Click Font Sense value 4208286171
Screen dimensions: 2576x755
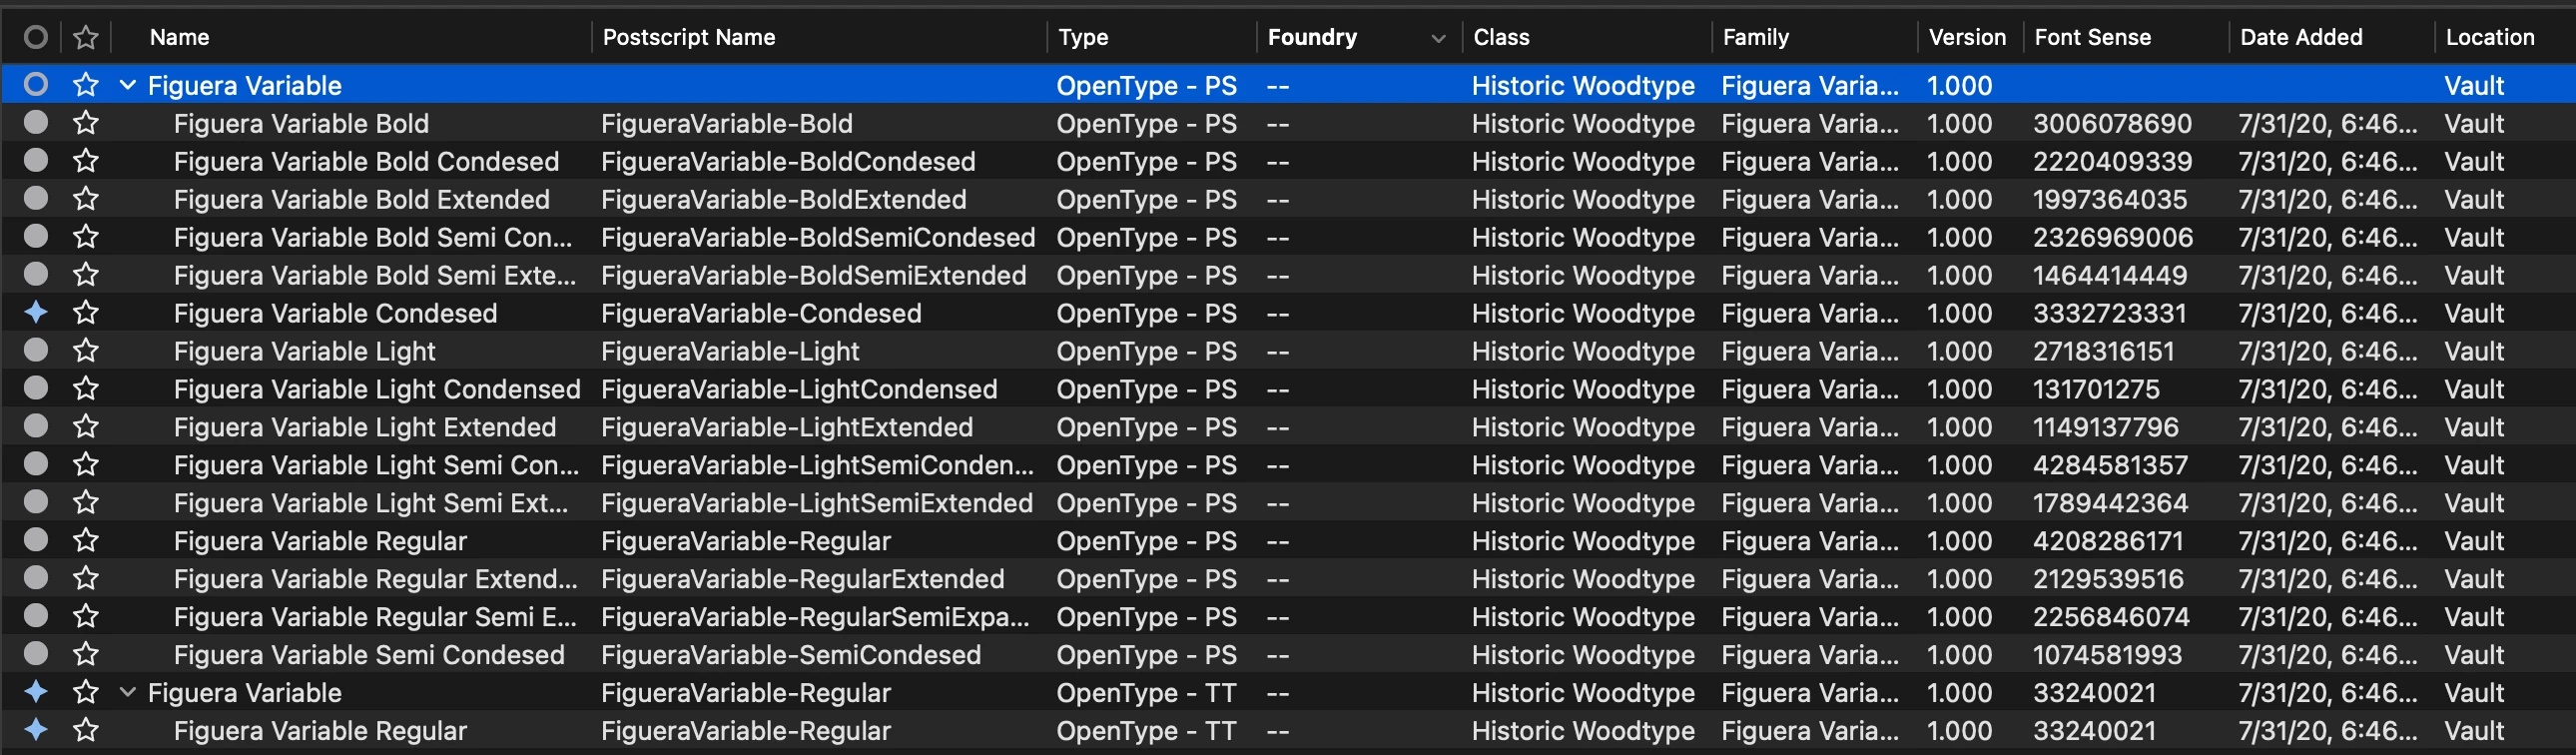[x=2108, y=542]
